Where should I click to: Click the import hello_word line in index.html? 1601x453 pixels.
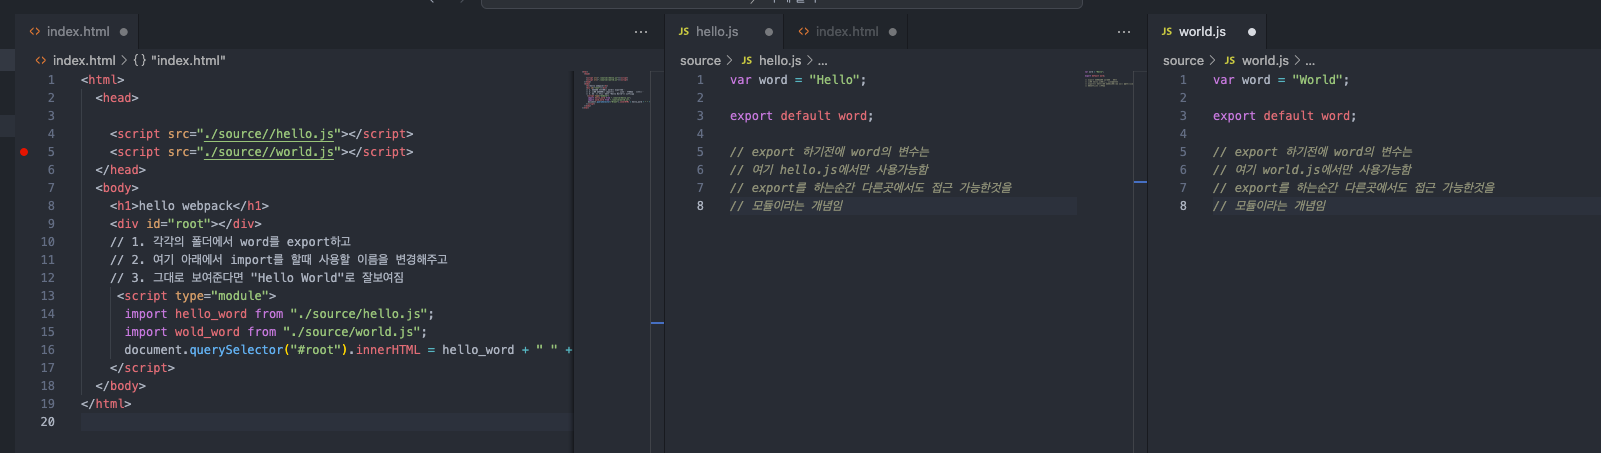(x=279, y=314)
